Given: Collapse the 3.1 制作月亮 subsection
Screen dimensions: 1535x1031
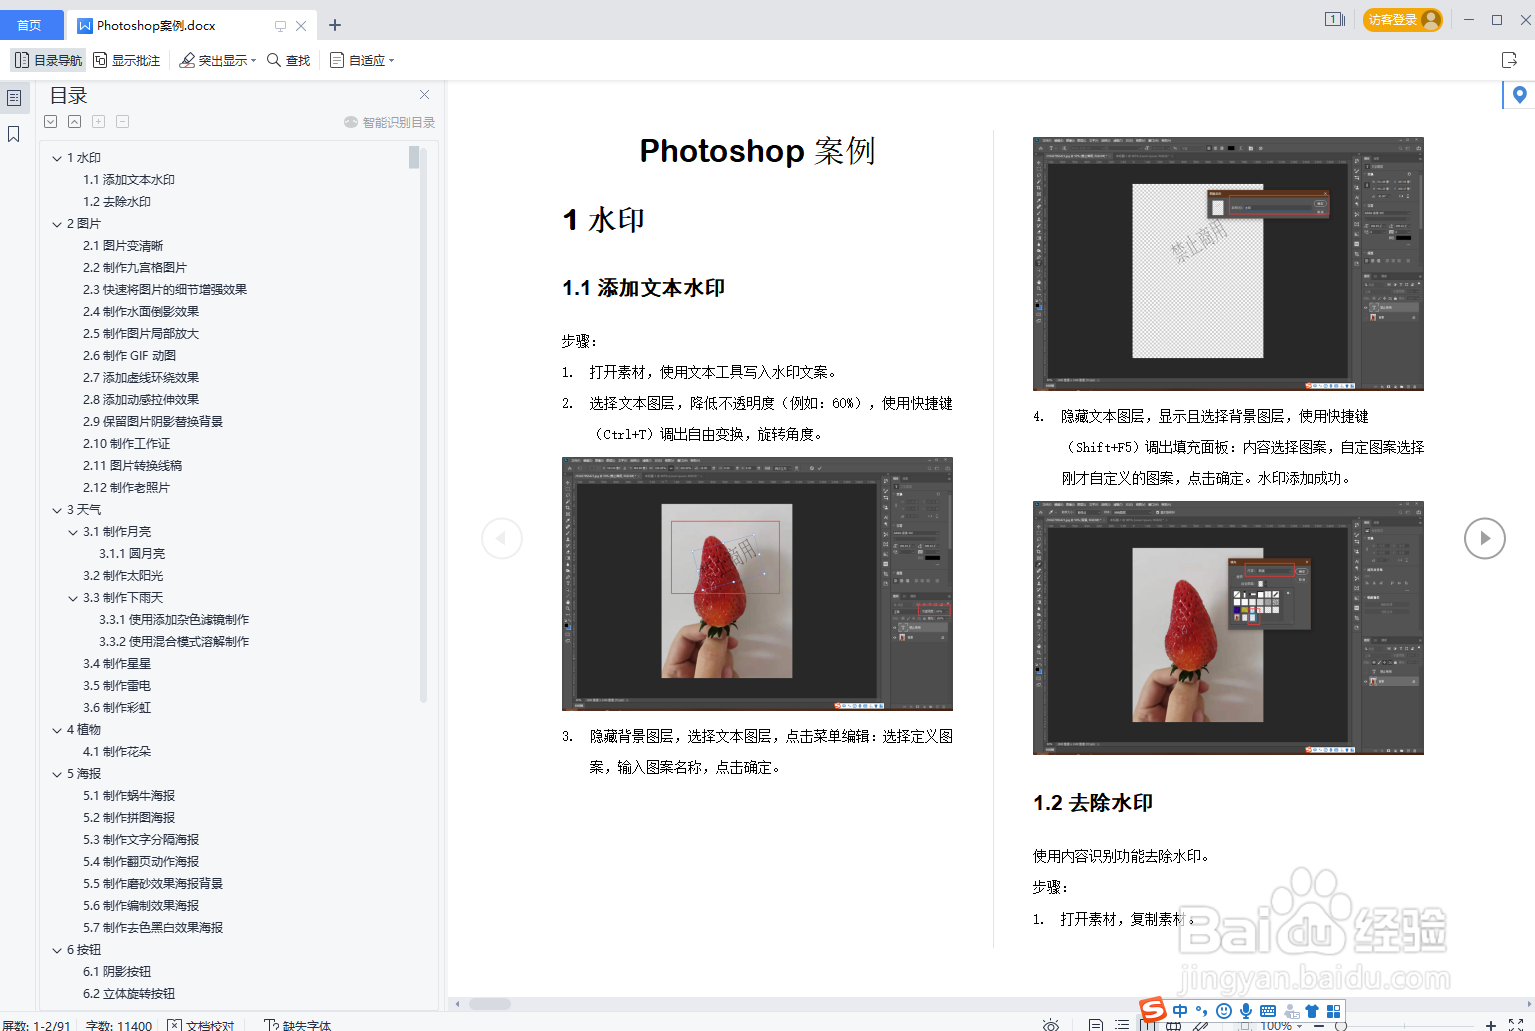Looking at the screenshot, I should coord(73,532).
